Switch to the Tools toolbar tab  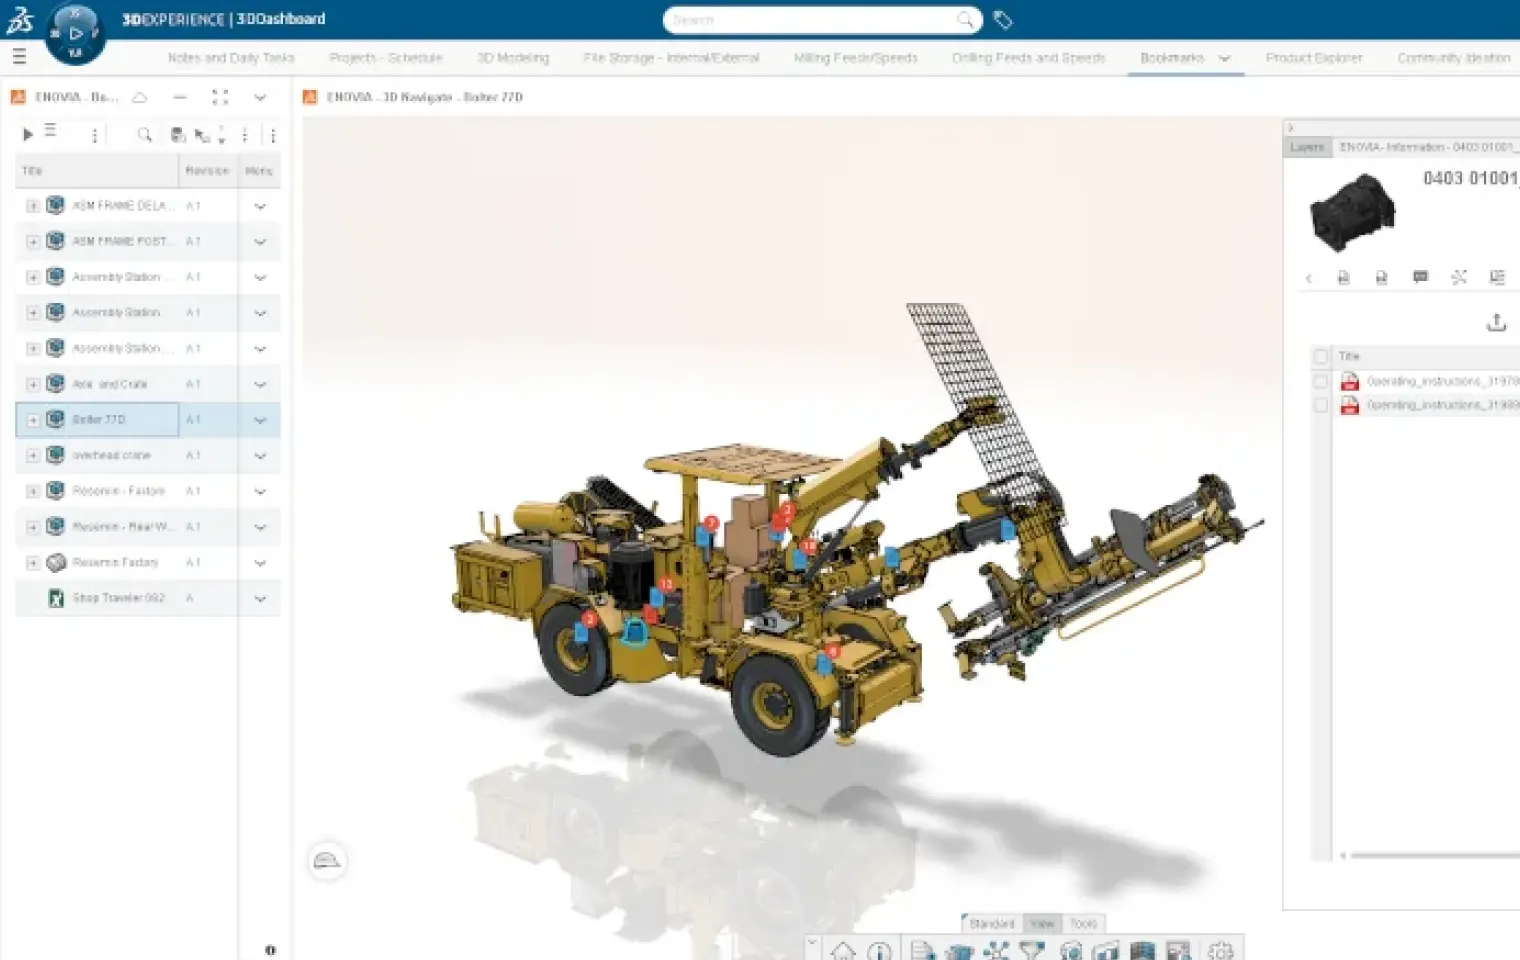tap(1083, 924)
